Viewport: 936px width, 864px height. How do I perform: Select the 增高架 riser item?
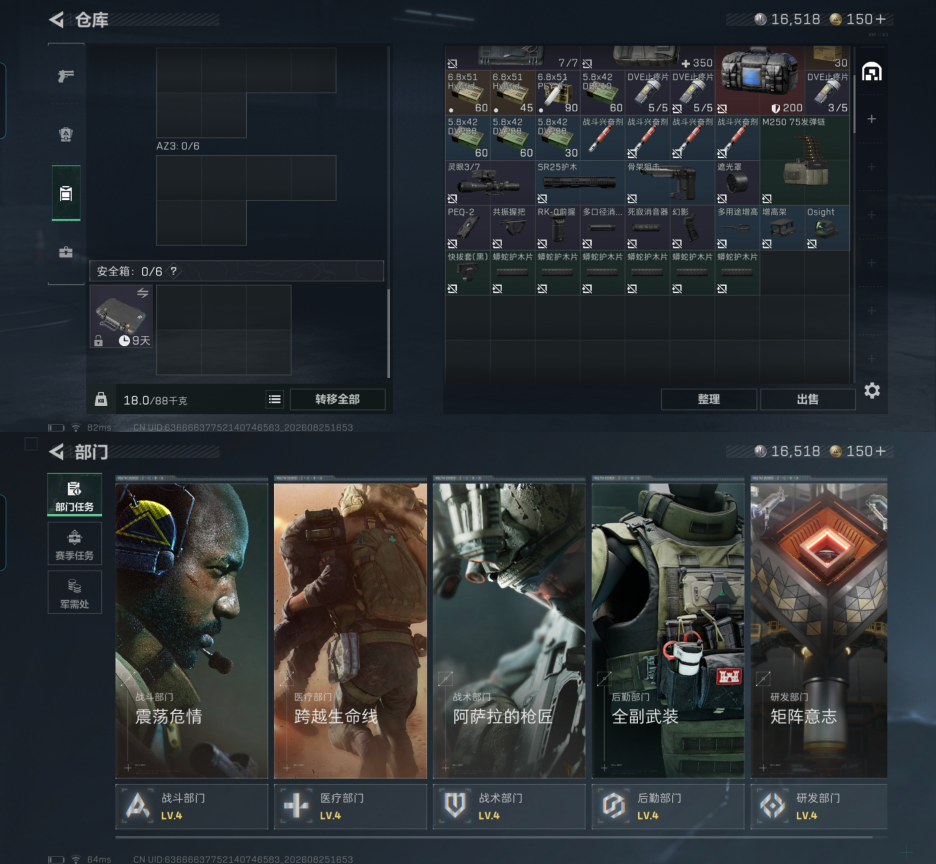782,227
